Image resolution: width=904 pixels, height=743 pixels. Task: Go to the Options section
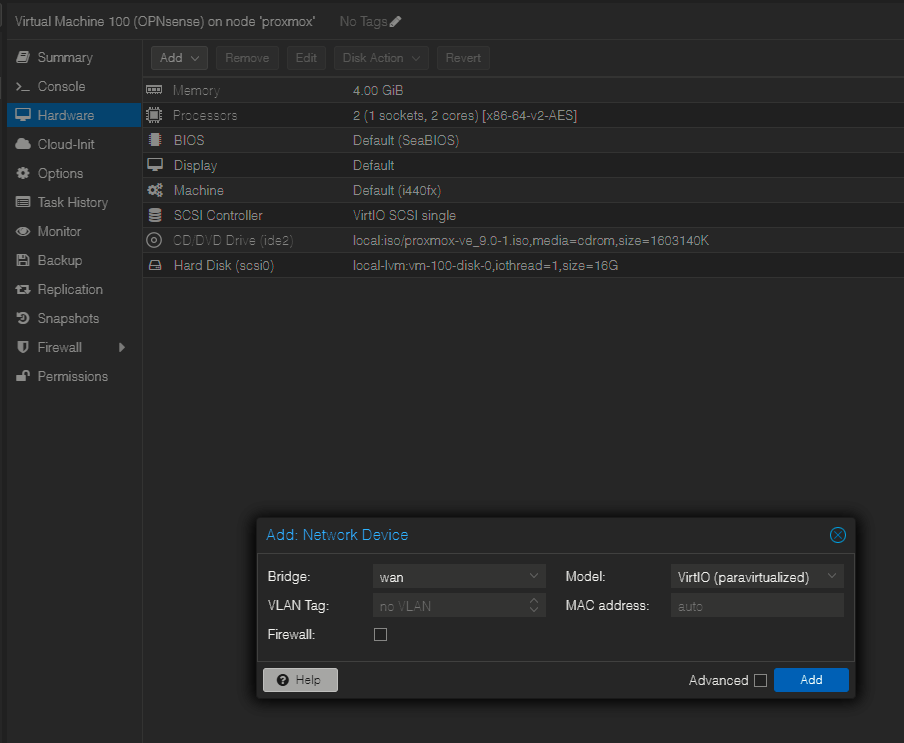74,173
